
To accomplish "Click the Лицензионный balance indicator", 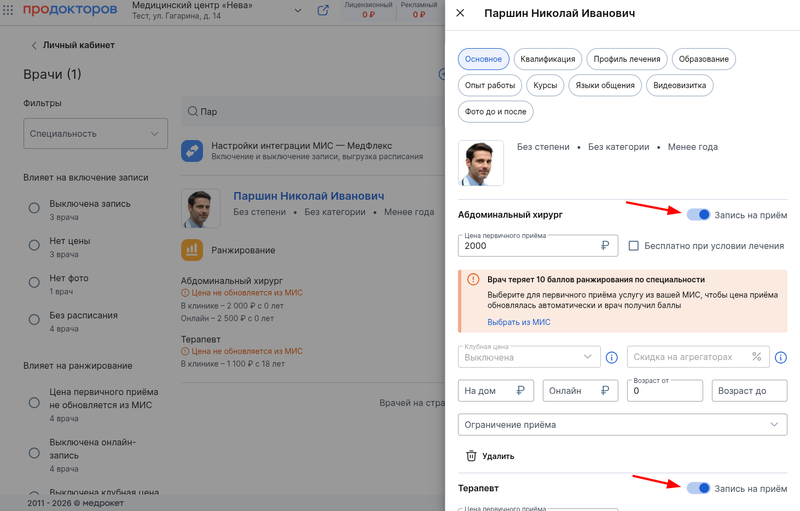I will [368, 10].
